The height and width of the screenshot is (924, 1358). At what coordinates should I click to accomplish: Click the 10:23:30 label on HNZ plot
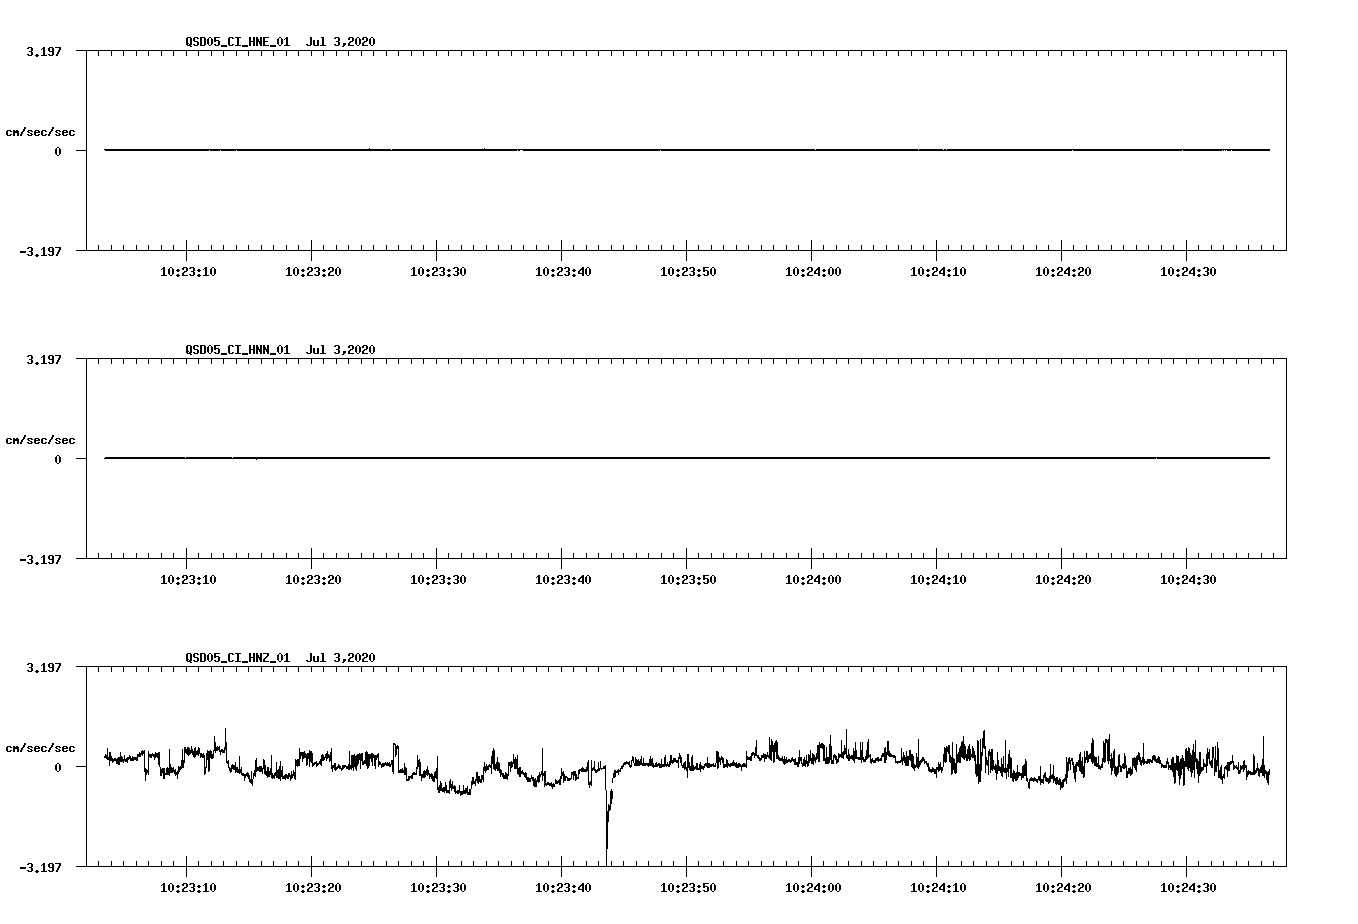[438, 887]
